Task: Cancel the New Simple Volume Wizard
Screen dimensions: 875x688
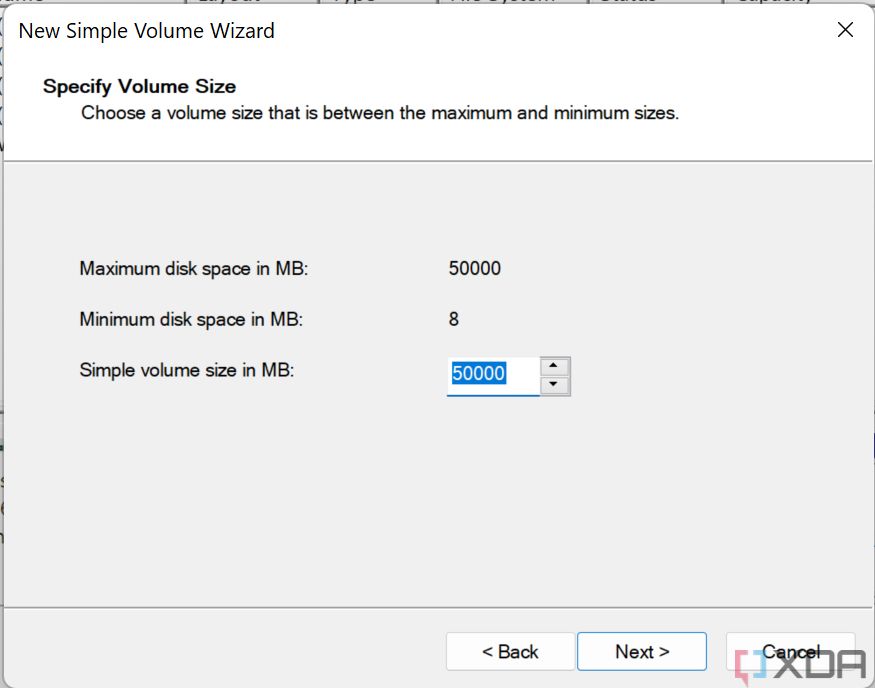Action: coord(790,651)
